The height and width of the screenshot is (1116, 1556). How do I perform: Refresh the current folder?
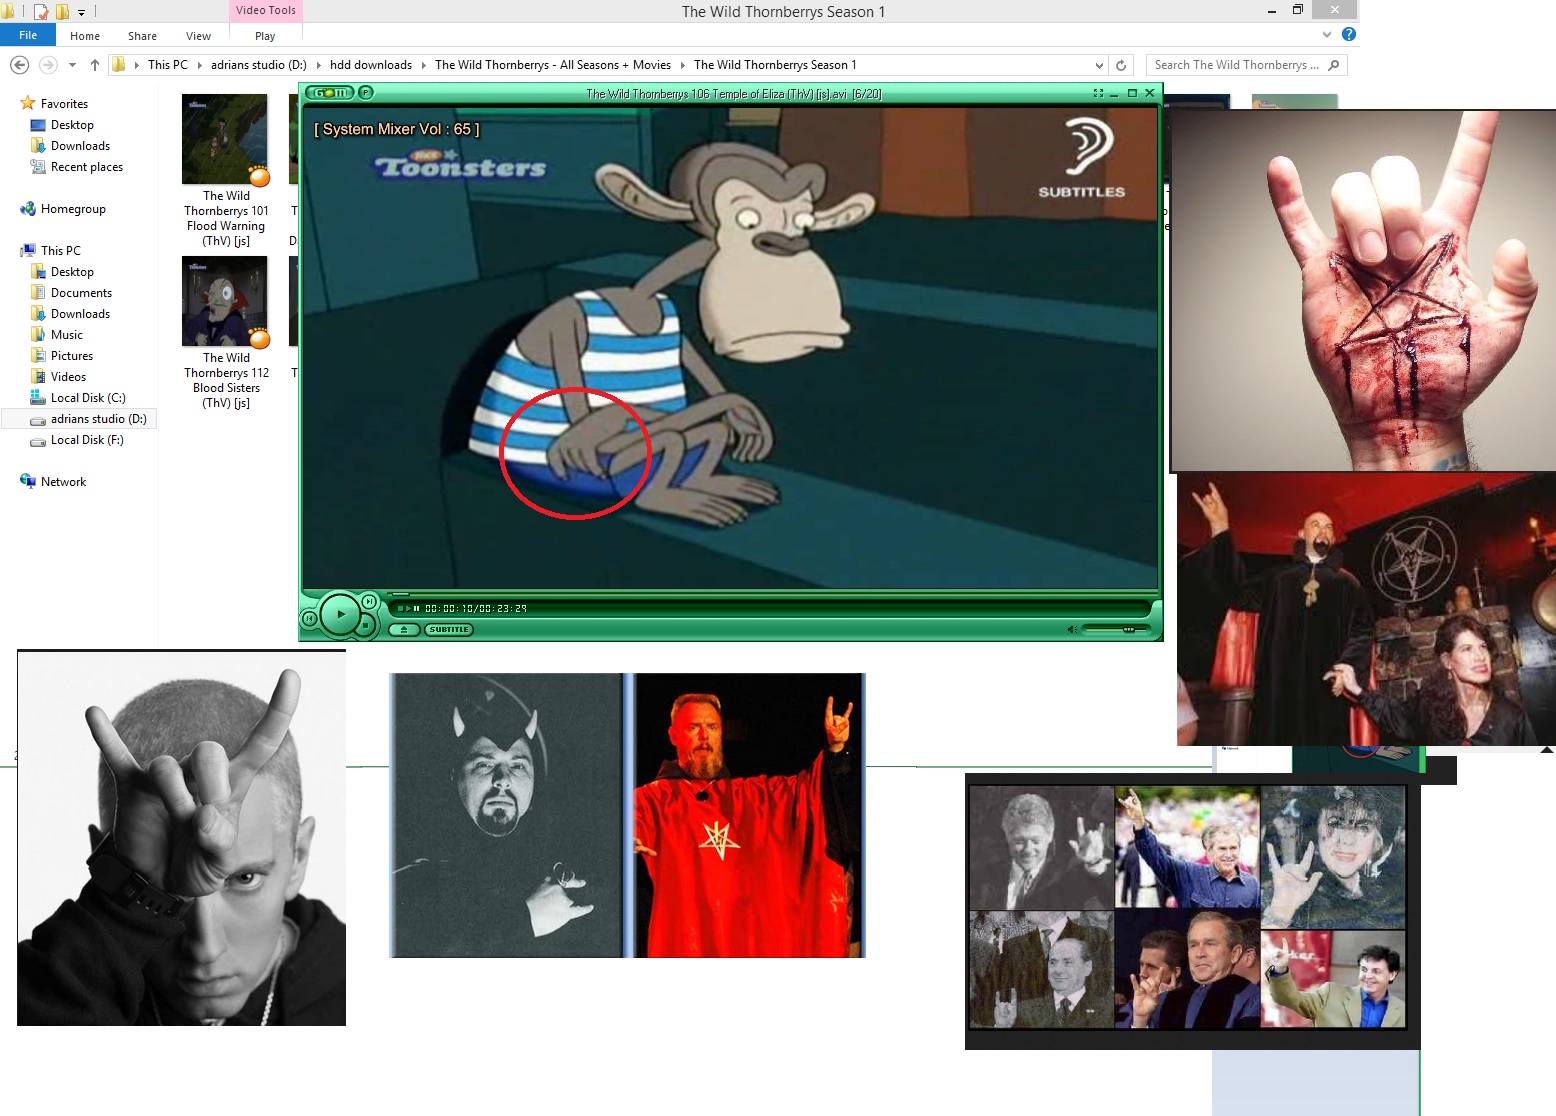coord(1121,66)
